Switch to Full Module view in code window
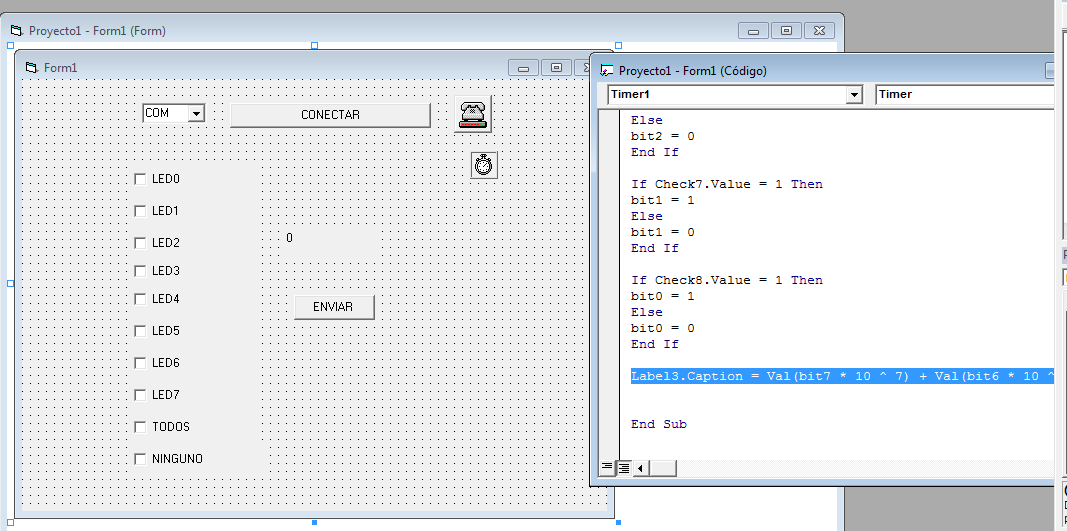The height and width of the screenshot is (531, 1067). coord(623,468)
